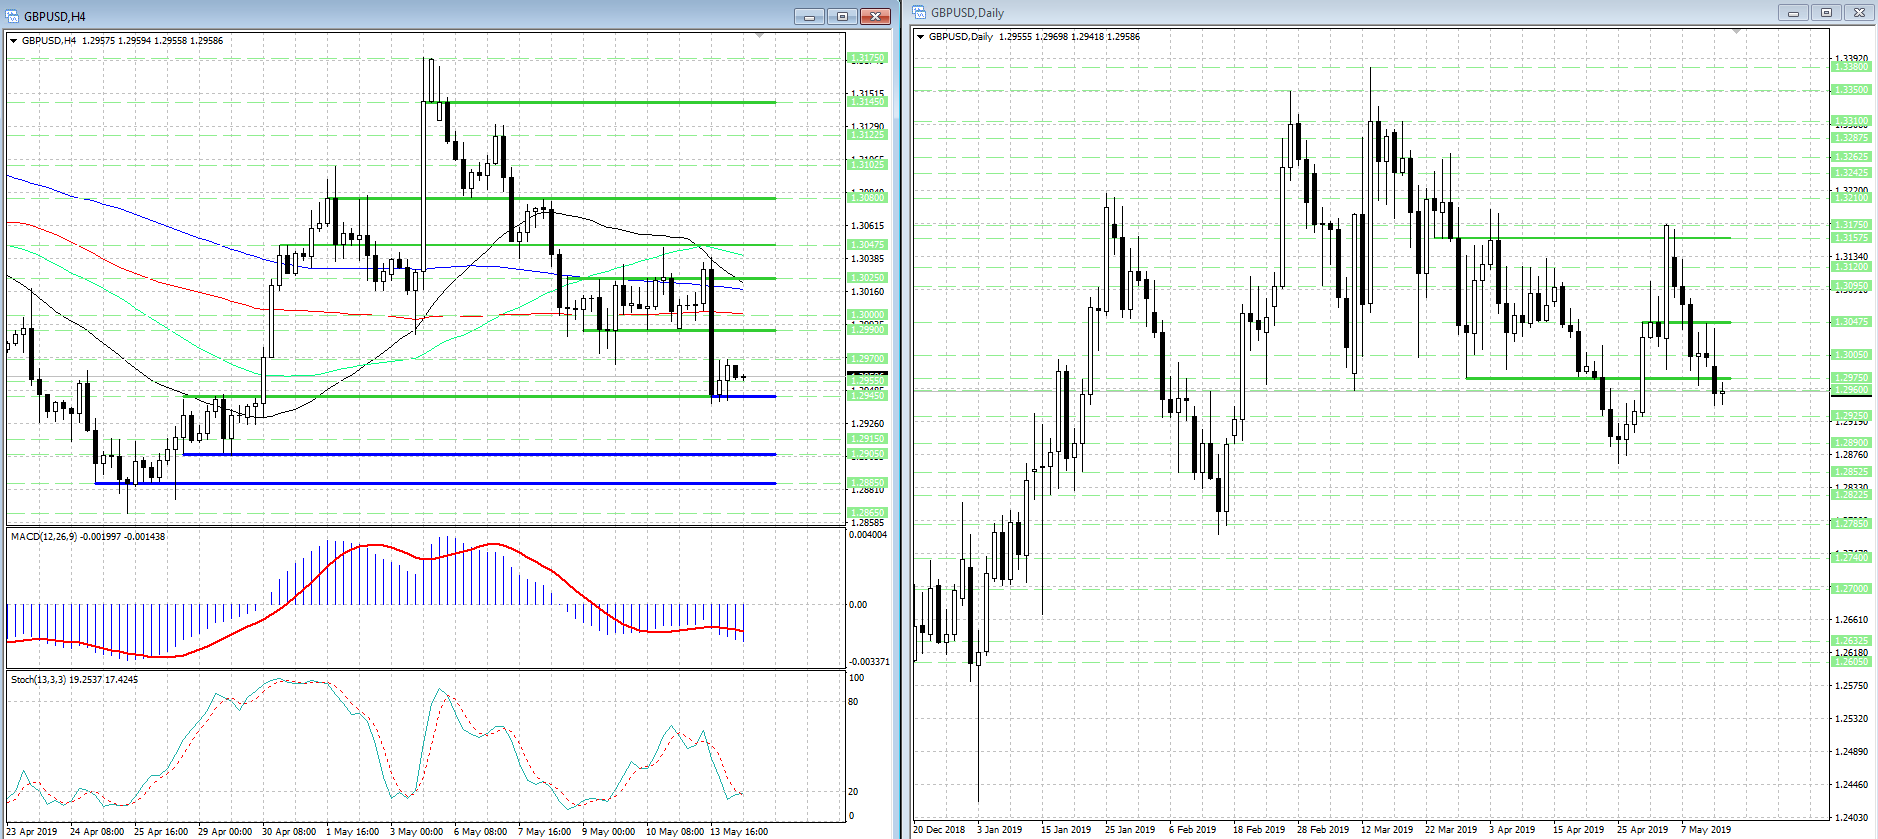Minimize the GBPUSD,H4 chart window

[809, 16]
